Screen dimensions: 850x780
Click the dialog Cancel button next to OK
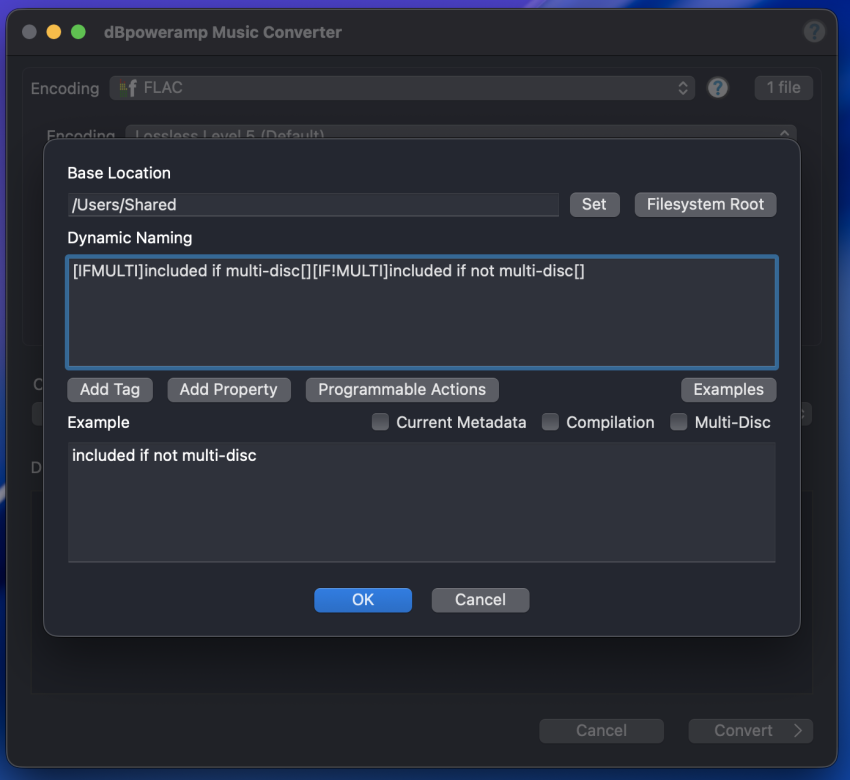[x=480, y=599]
